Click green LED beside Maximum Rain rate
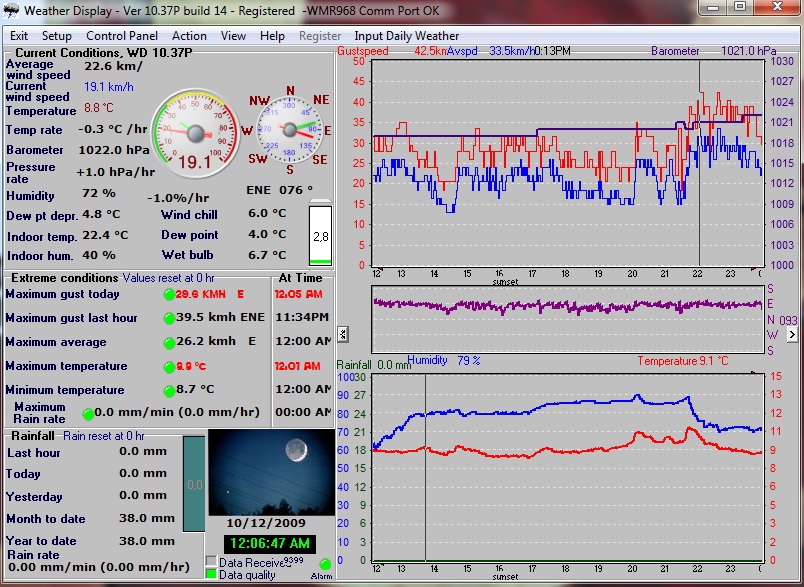 [x=88, y=413]
